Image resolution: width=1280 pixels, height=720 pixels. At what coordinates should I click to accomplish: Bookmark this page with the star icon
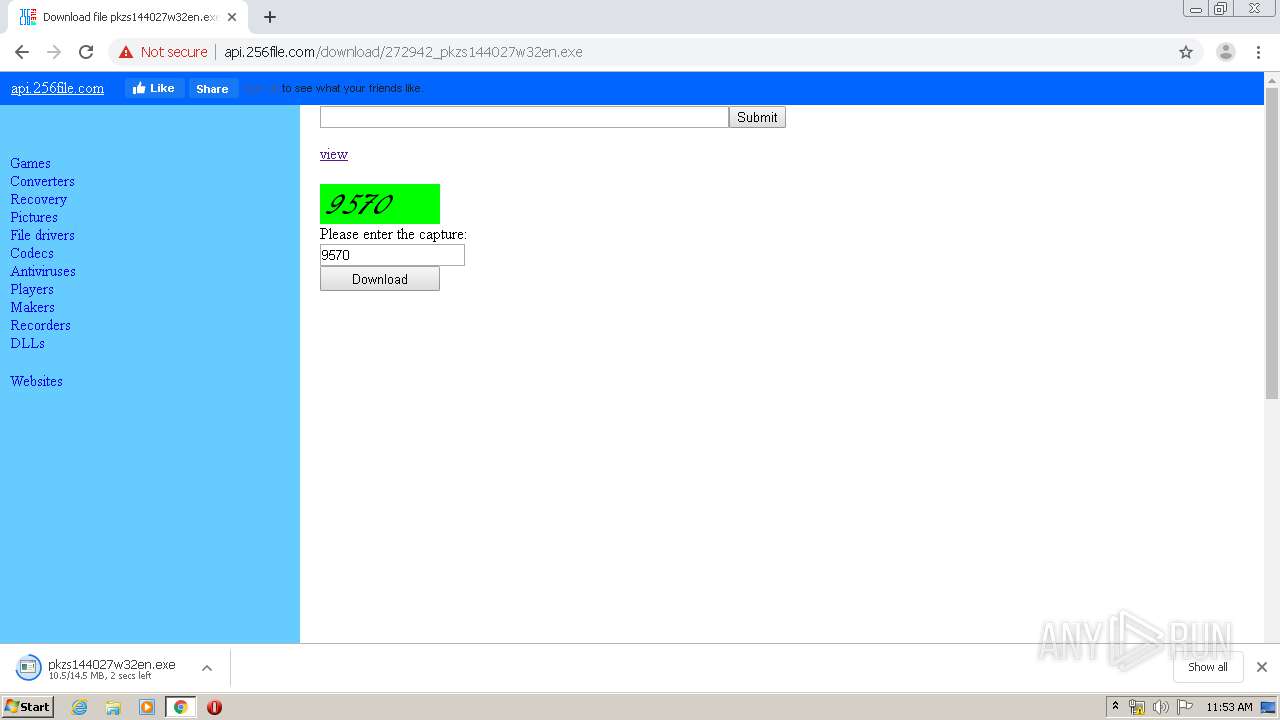(x=1186, y=52)
